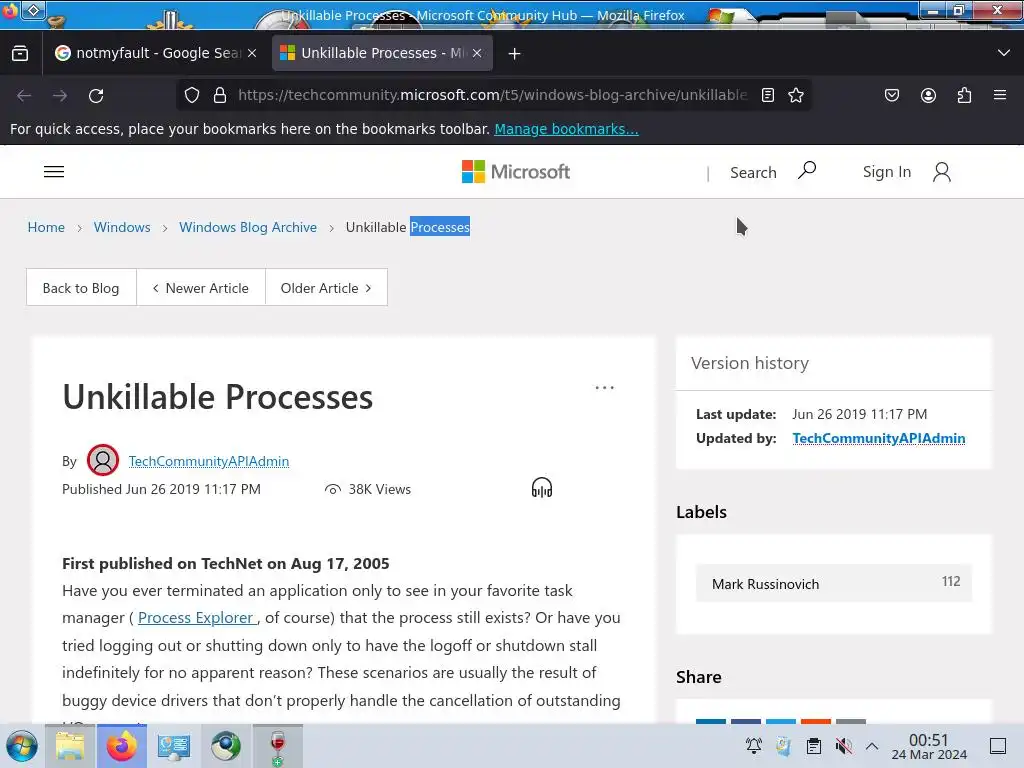Click the Version history heading

coord(750,362)
